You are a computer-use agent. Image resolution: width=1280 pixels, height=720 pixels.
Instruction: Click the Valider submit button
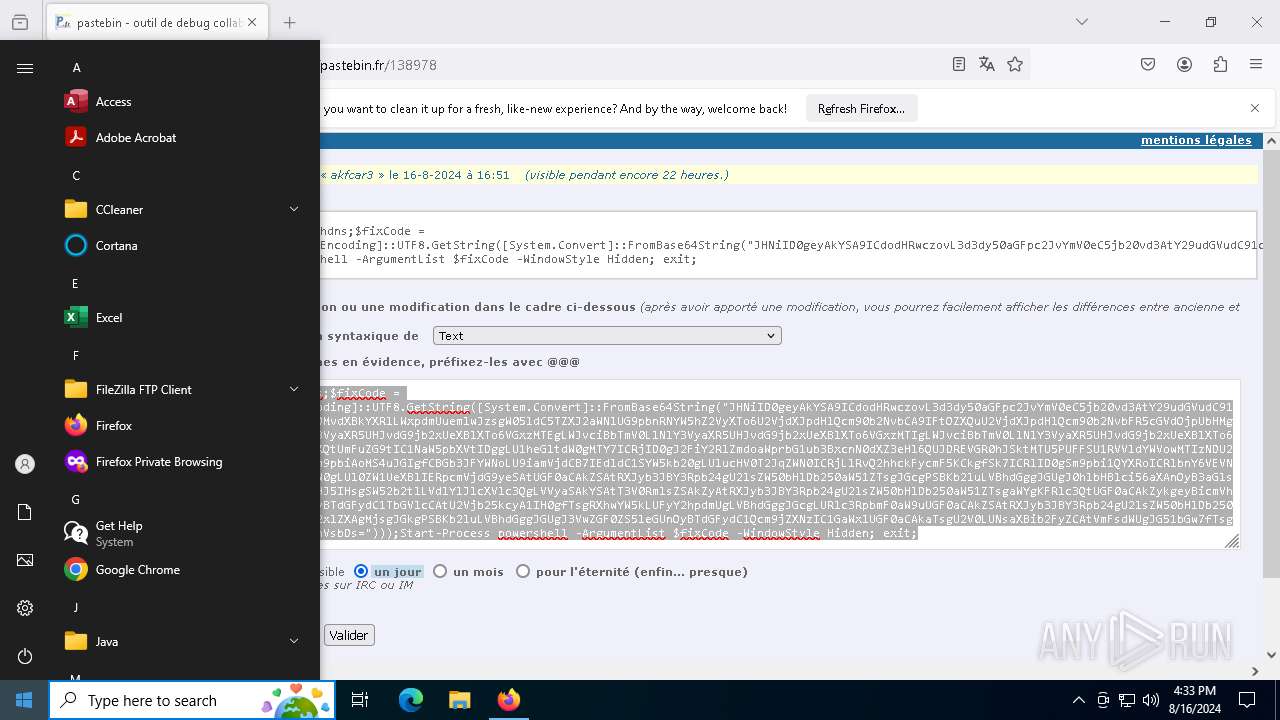(x=349, y=635)
